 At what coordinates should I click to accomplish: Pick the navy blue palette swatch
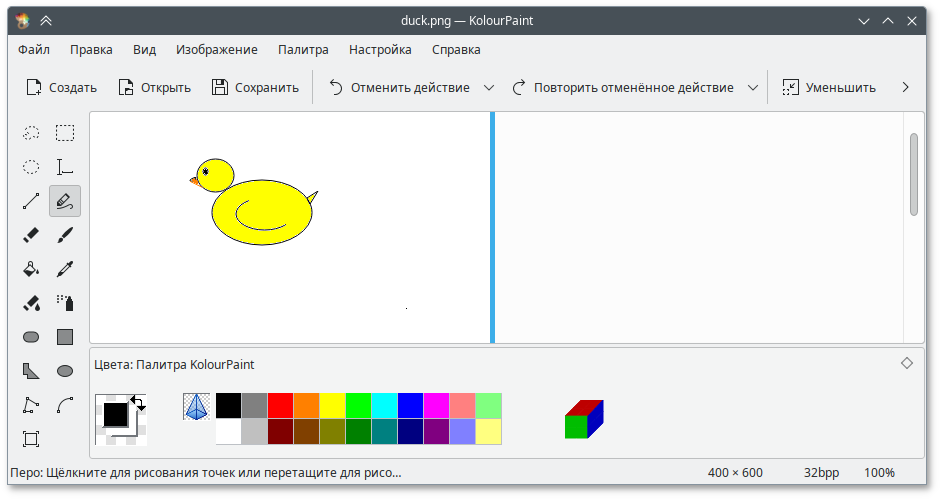[410, 432]
